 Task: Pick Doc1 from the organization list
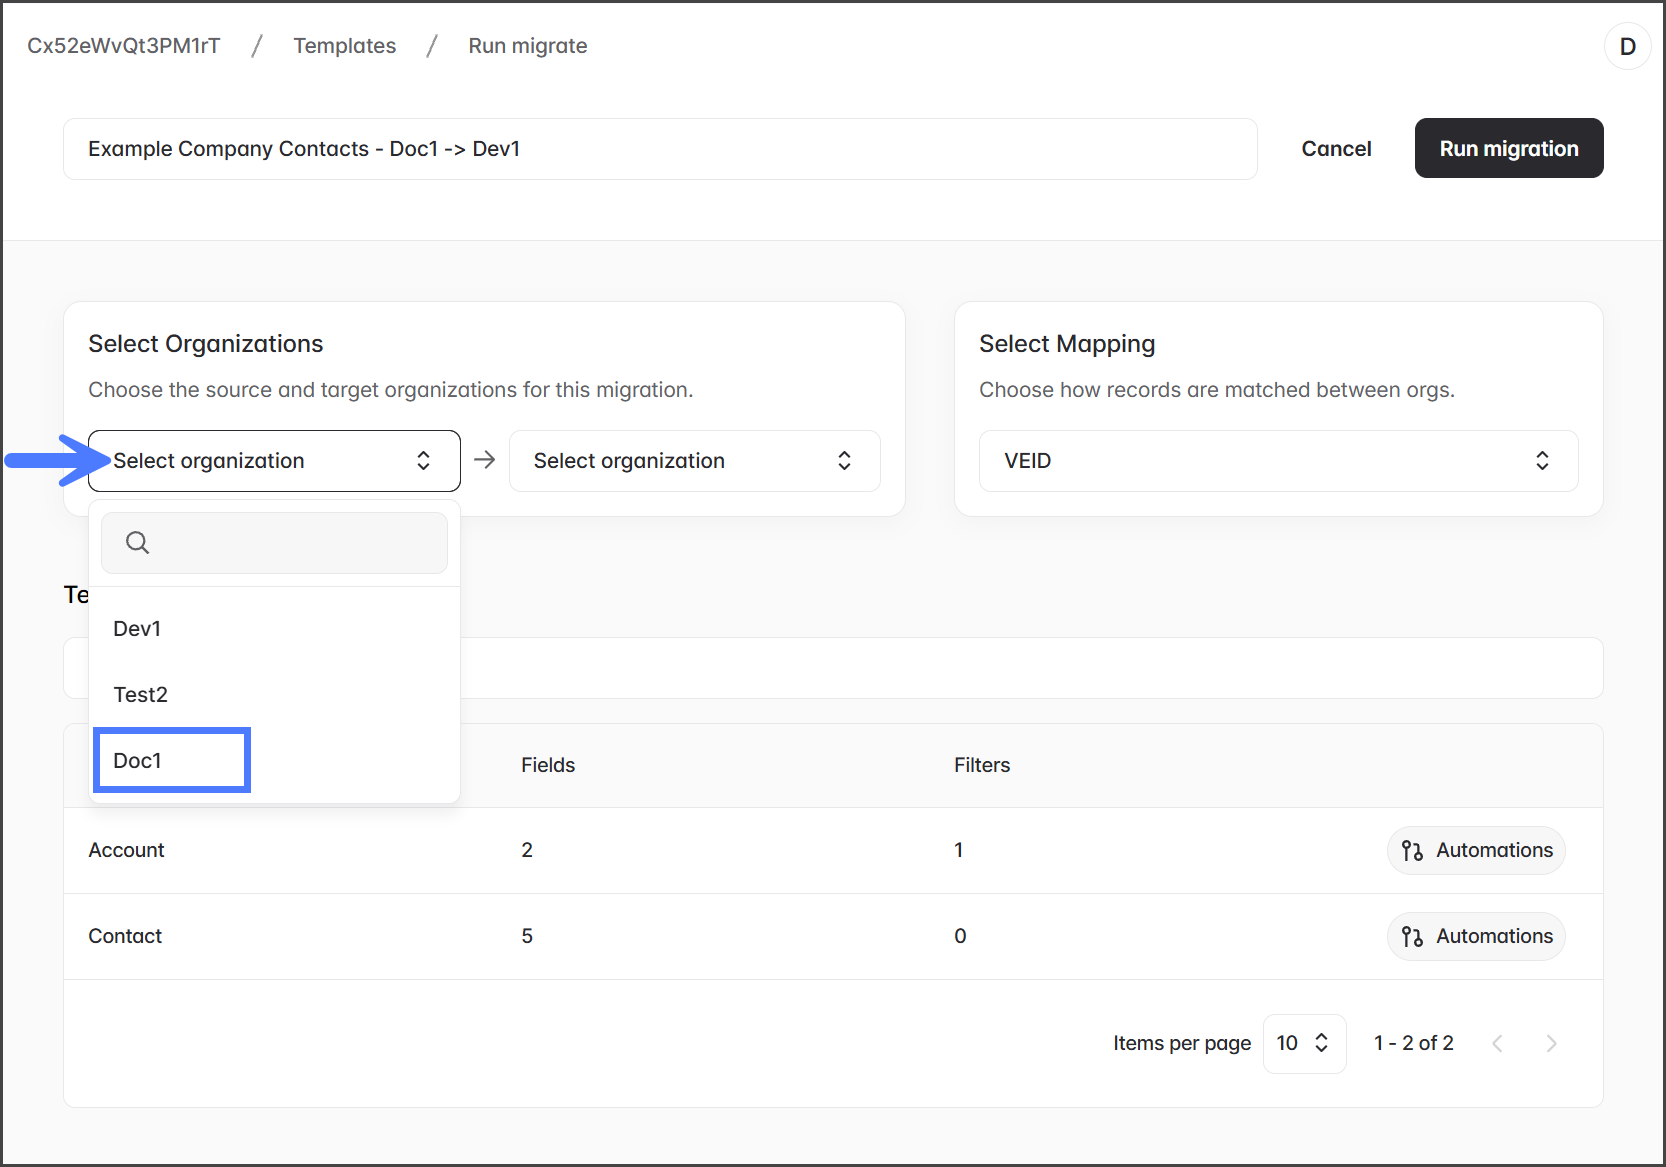138,761
